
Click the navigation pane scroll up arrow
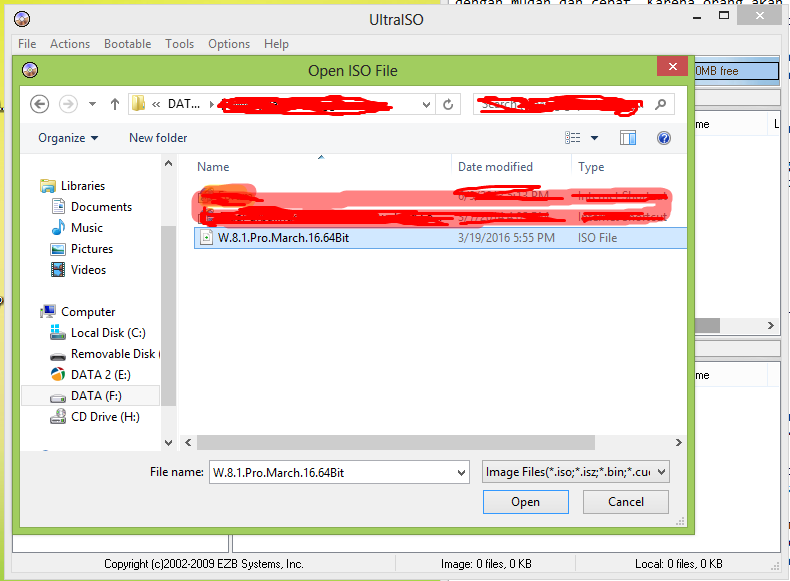(x=168, y=163)
